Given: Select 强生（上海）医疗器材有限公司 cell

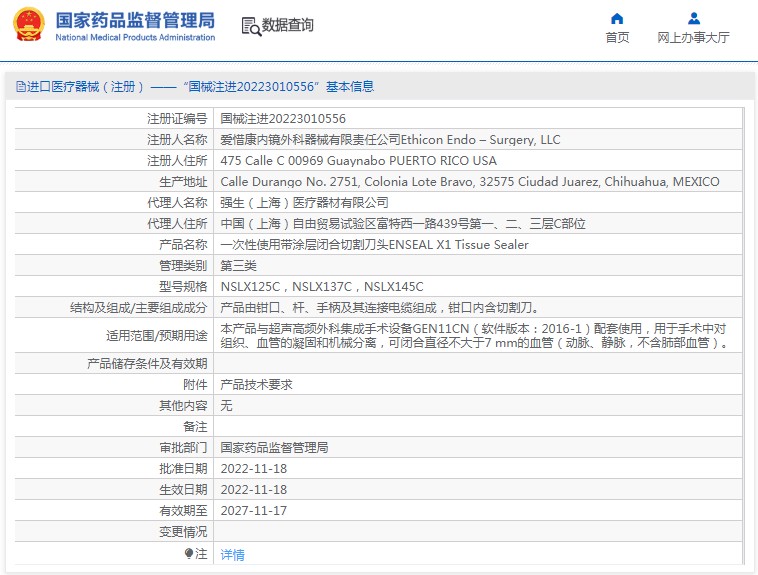Looking at the screenshot, I should point(305,203).
